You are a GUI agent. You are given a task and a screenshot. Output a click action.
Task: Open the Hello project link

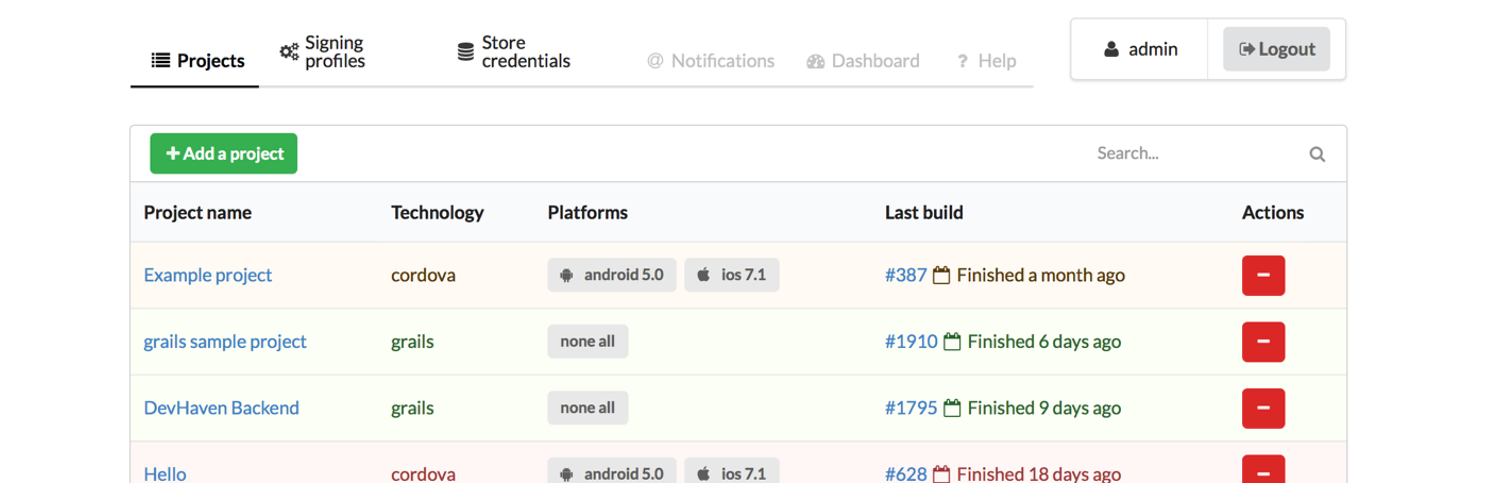165,474
